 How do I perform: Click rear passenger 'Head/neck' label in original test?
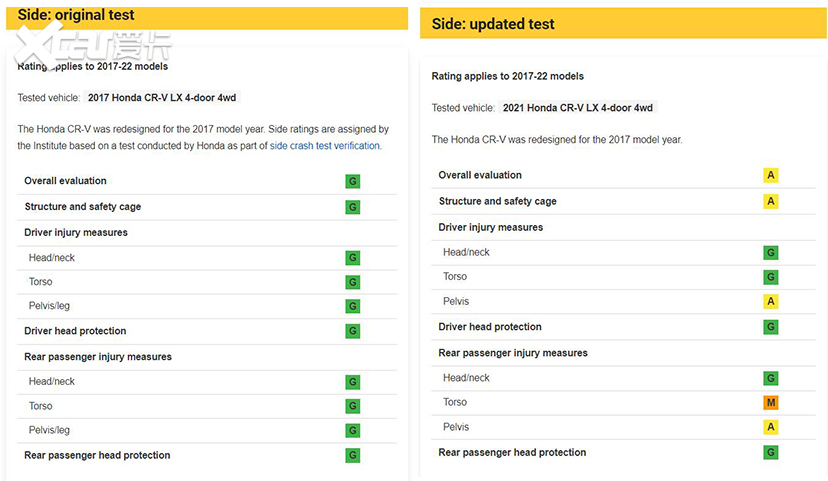coord(52,381)
